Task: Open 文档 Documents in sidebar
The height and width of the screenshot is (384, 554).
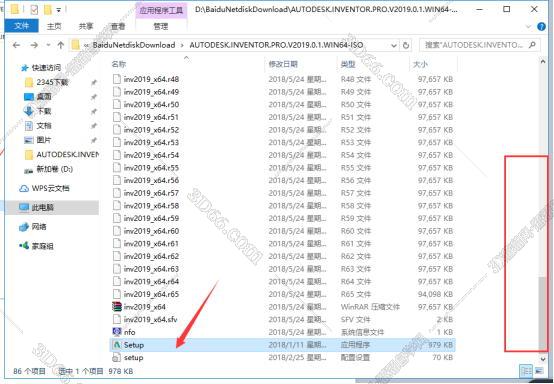Action: point(44,126)
